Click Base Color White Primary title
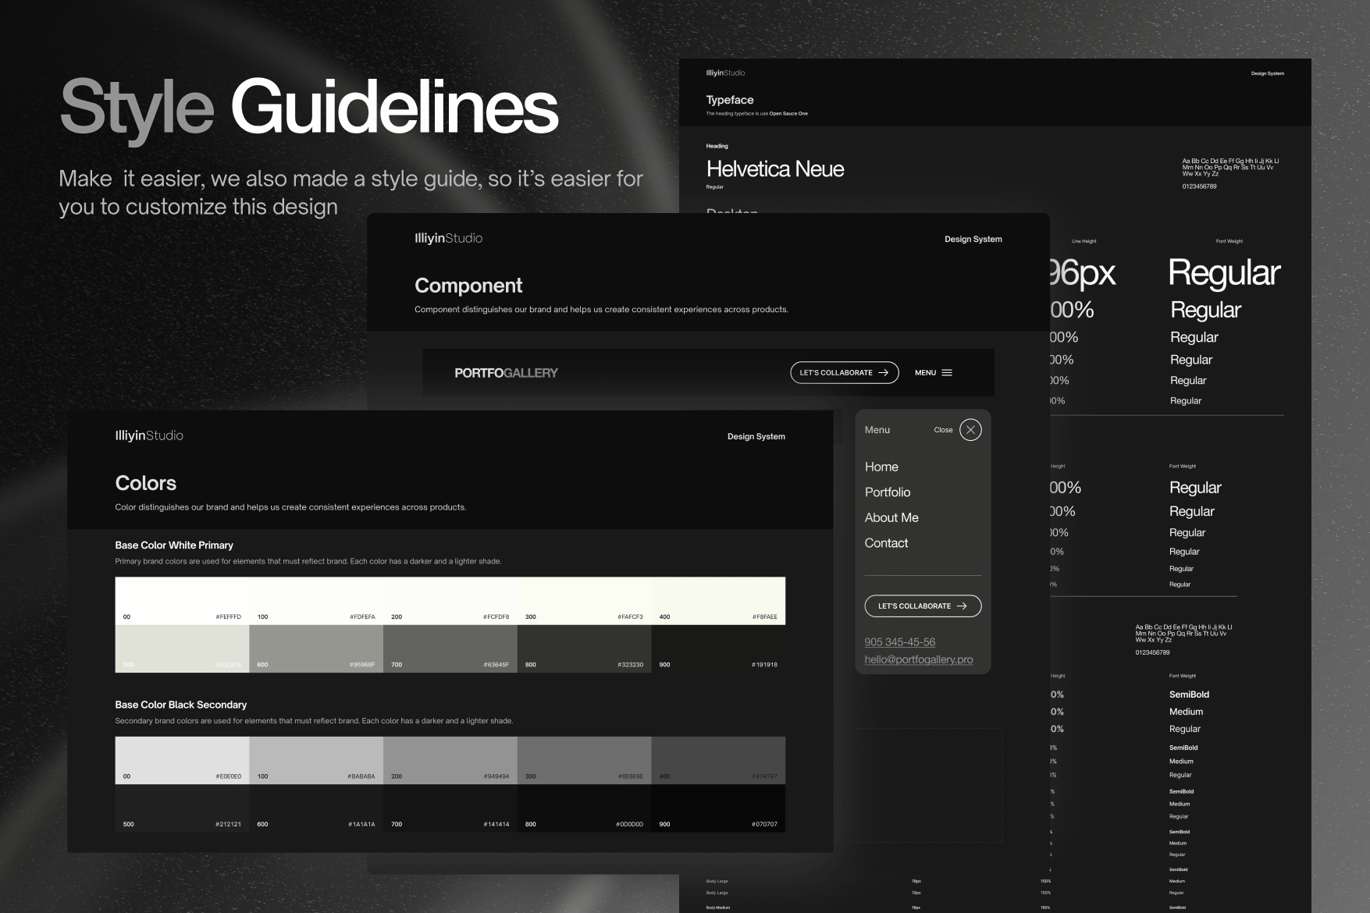 174,545
